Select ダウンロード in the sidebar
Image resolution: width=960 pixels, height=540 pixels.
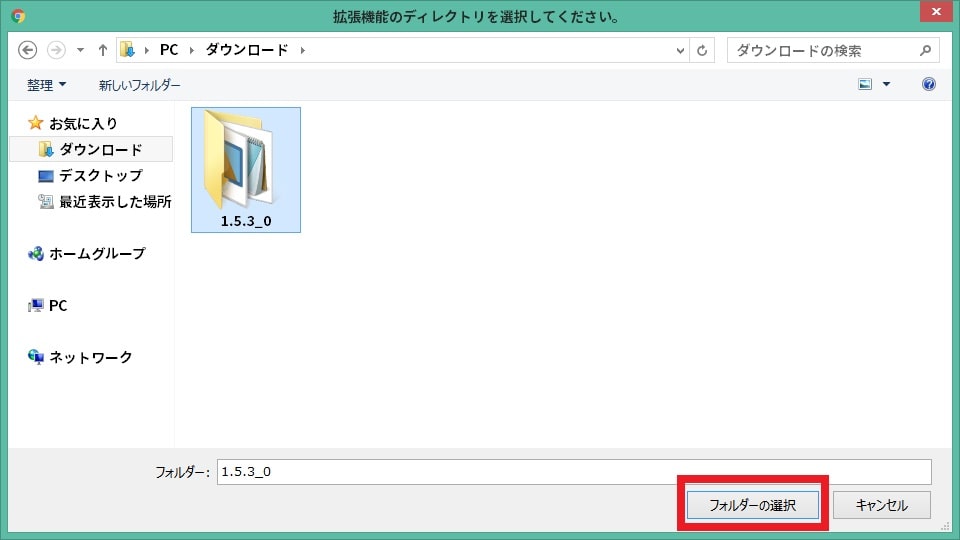tap(101, 149)
